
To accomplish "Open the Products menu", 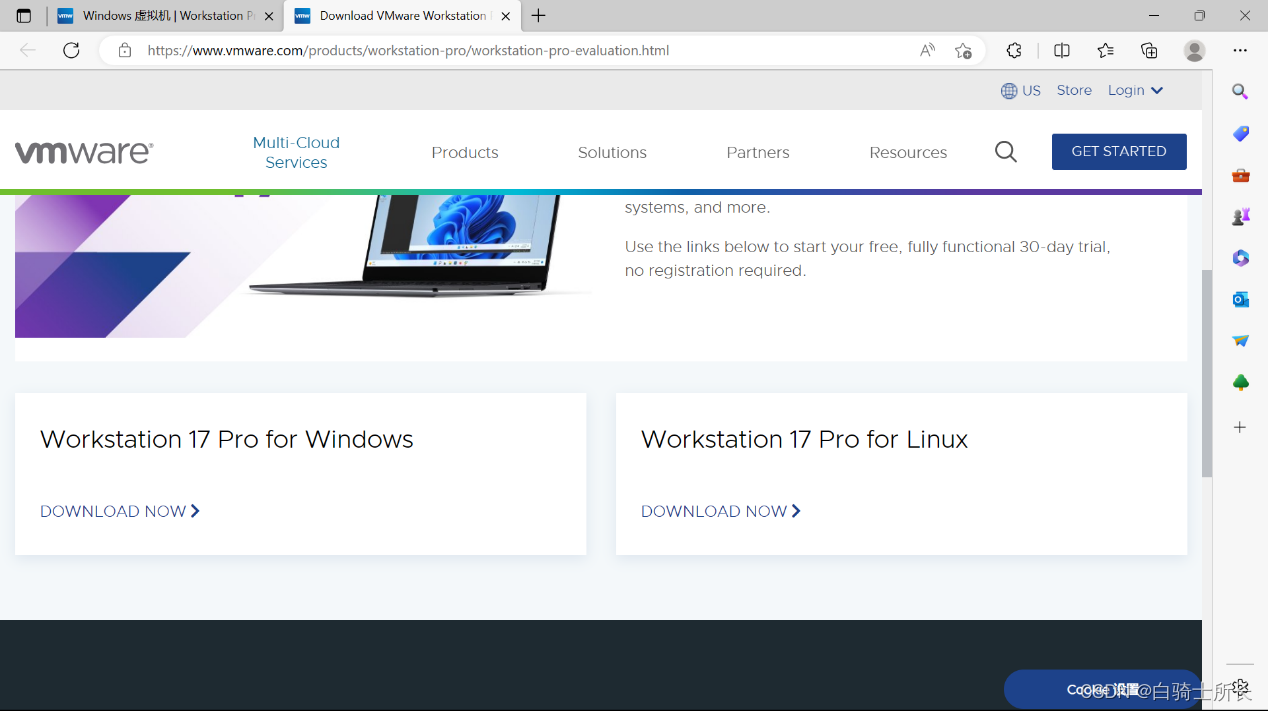I will pos(465,152).
